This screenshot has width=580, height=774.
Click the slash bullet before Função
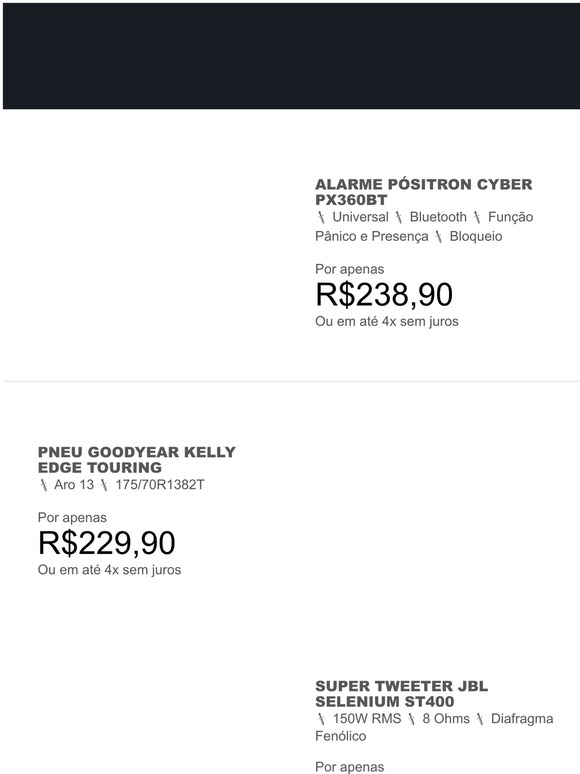pos(477,217)
